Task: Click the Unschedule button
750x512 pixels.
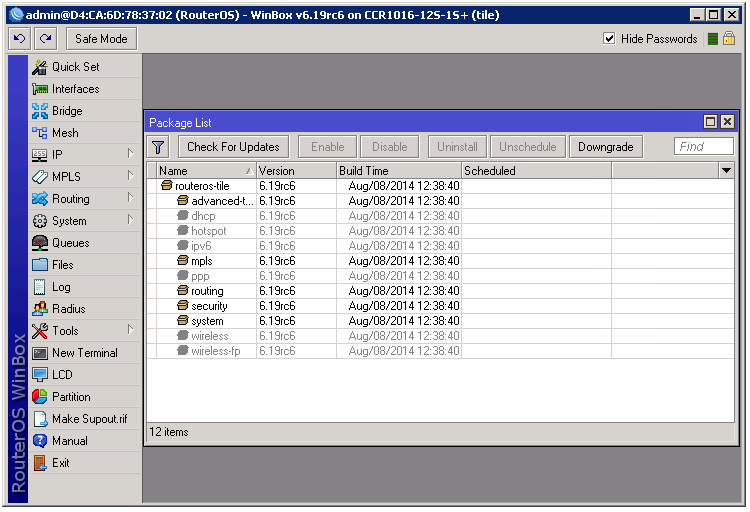Action: 528,147
